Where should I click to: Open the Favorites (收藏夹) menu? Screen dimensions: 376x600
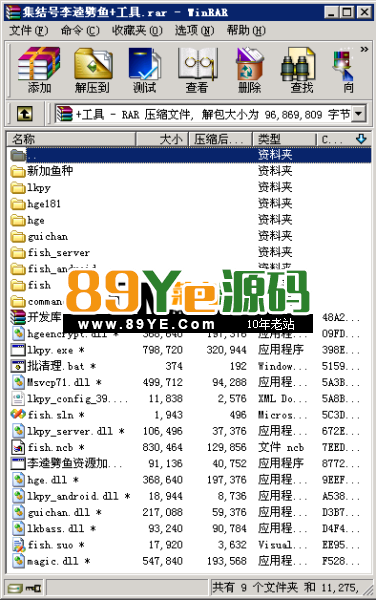[x=137, y=30]
